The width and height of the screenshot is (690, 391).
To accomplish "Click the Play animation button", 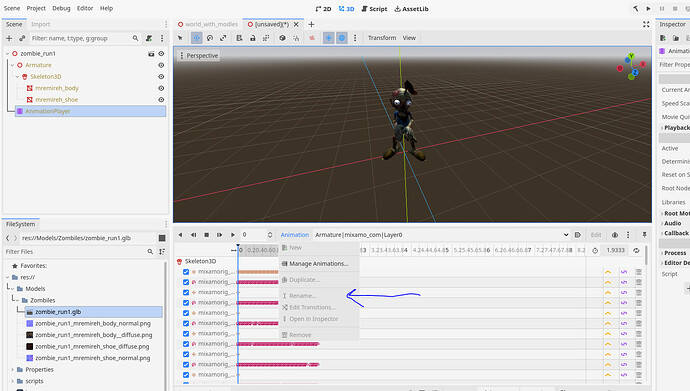I will coord(233,235).
